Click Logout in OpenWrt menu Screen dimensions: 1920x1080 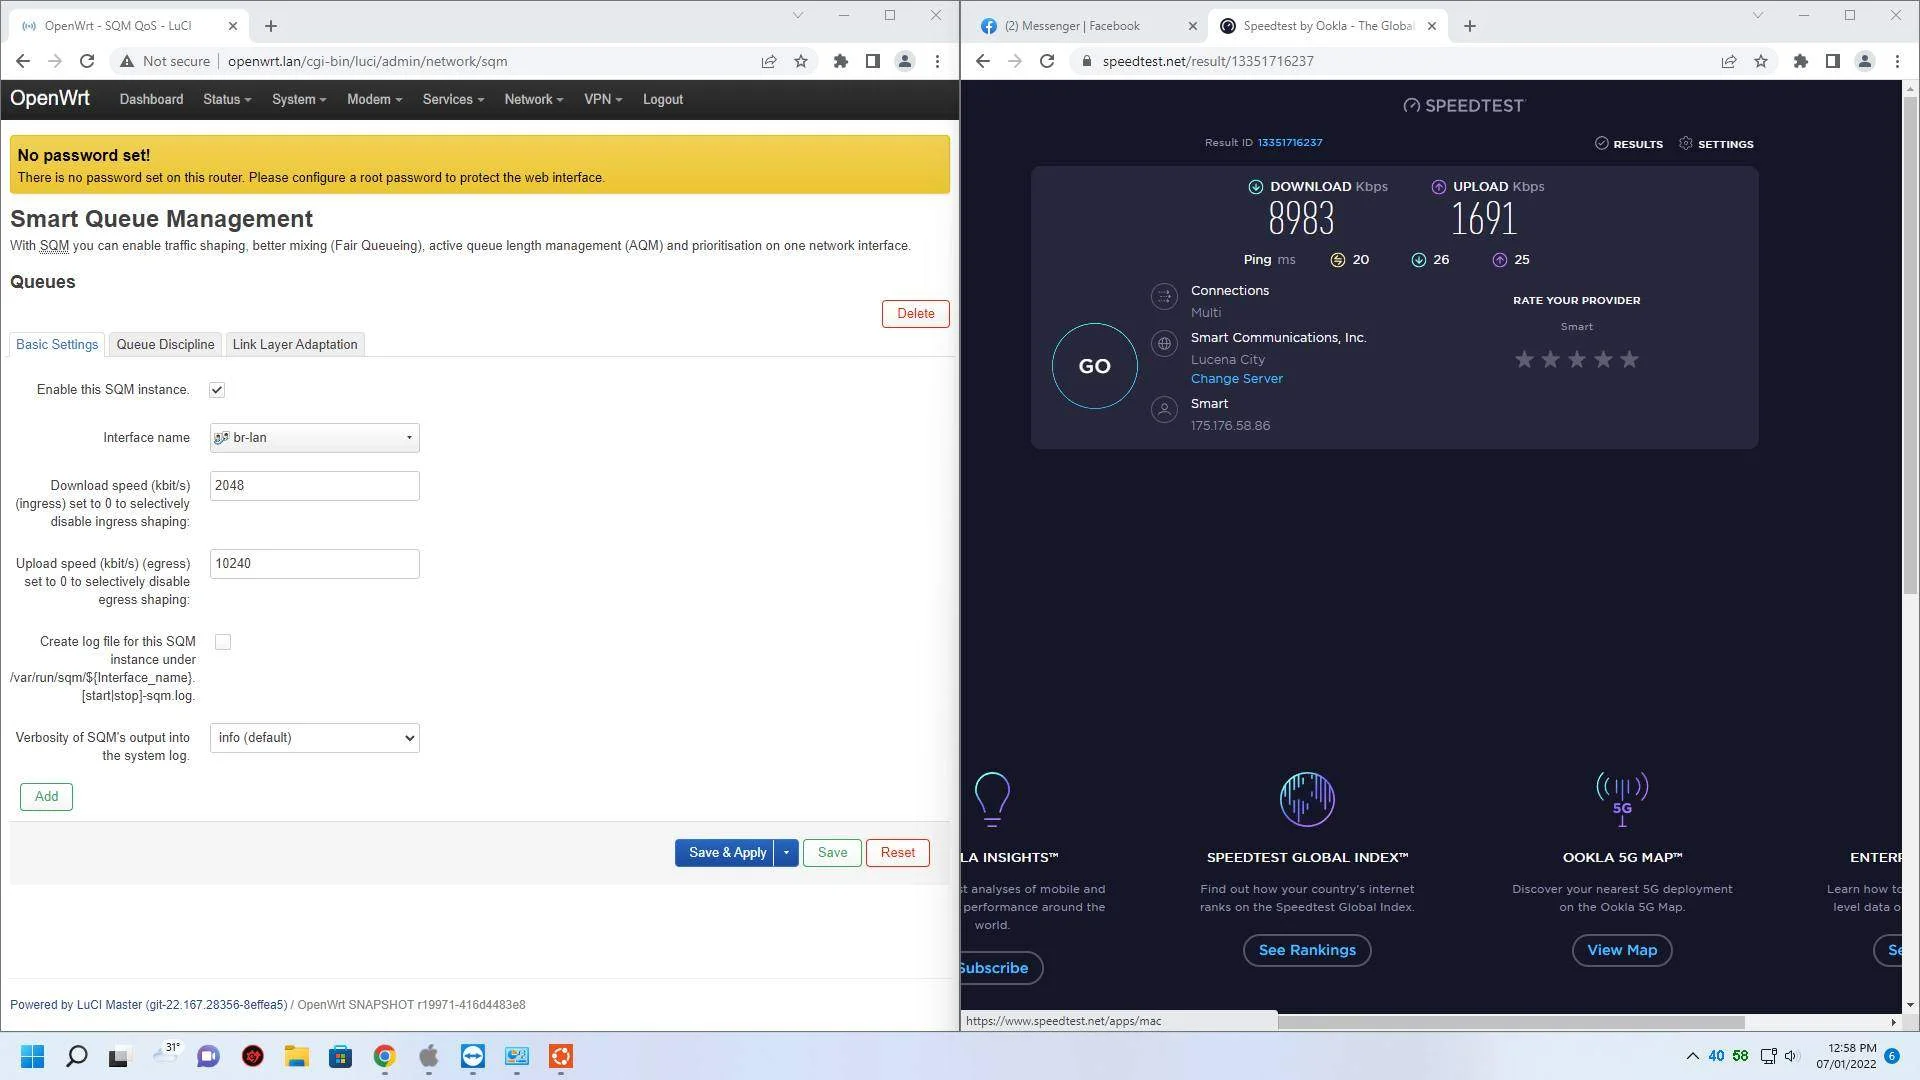click(x=663, y=99)
